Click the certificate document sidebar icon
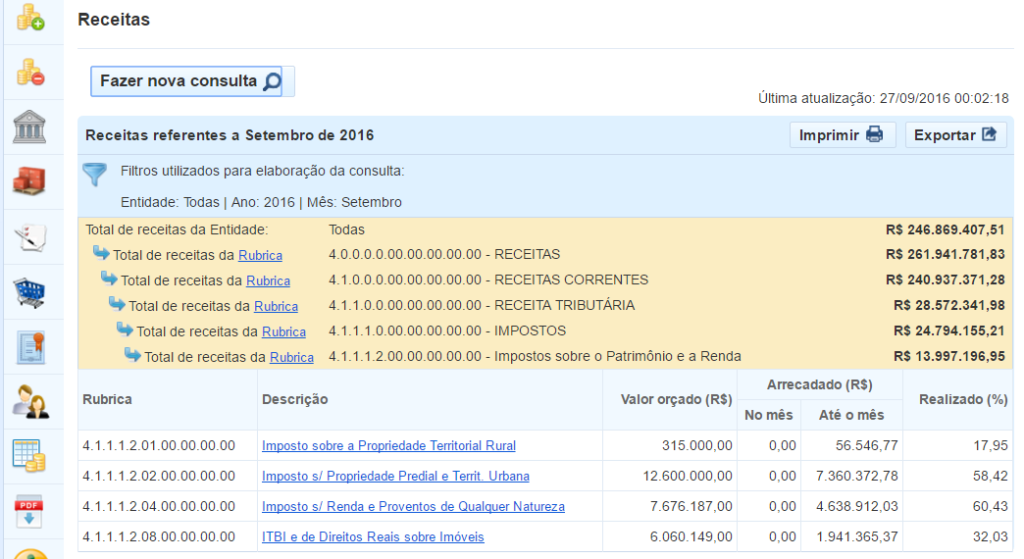 pos(31,347)
